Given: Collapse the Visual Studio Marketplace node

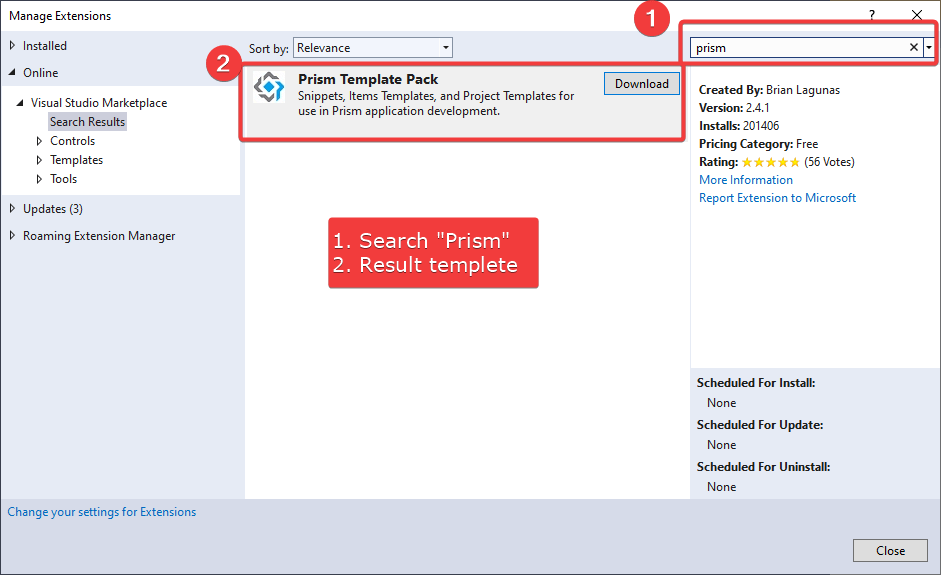Looking at the screenshot, I should pyautogui.click(x=20, y=103).
